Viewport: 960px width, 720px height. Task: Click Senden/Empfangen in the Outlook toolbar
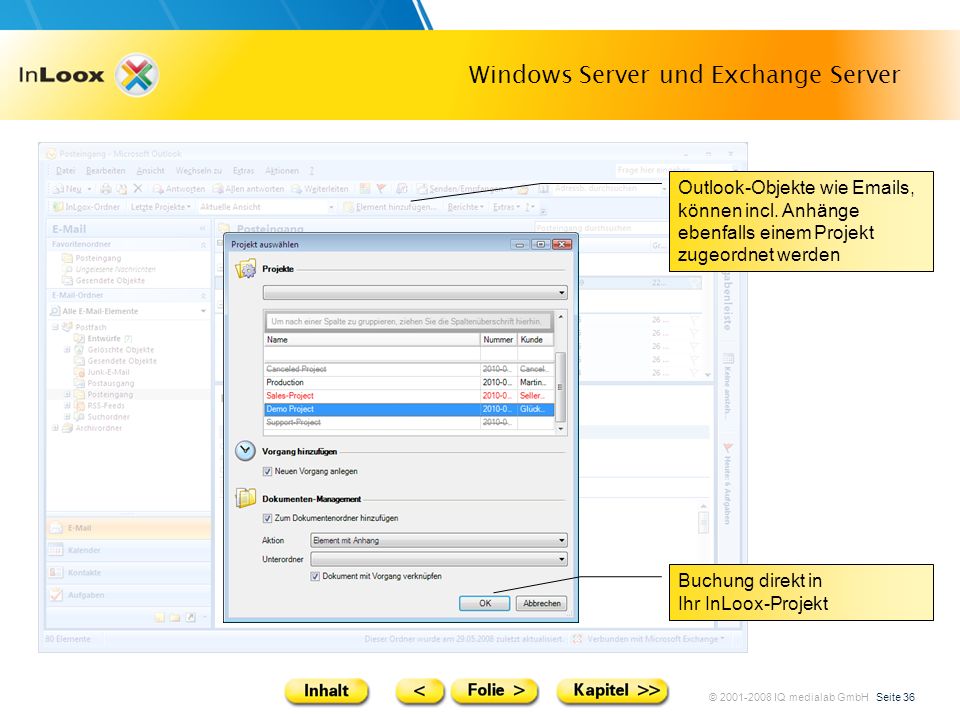[463, 189]
